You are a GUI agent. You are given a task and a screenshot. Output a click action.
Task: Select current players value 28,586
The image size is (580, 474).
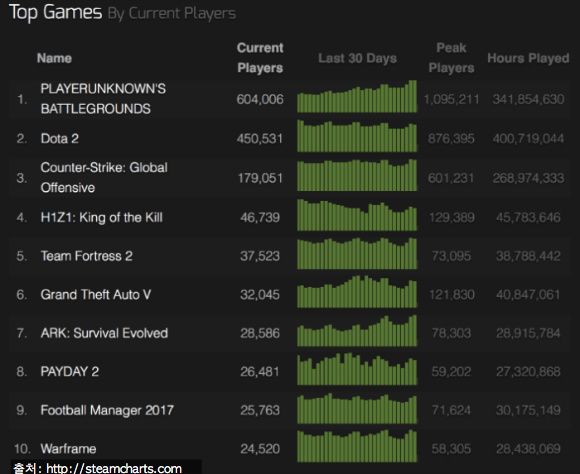click(260, 333)
